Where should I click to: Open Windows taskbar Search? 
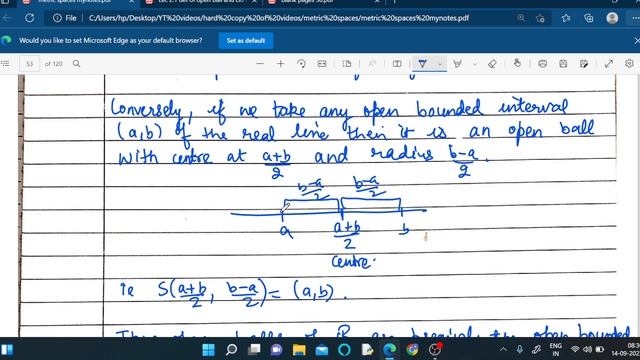[231, 350]
